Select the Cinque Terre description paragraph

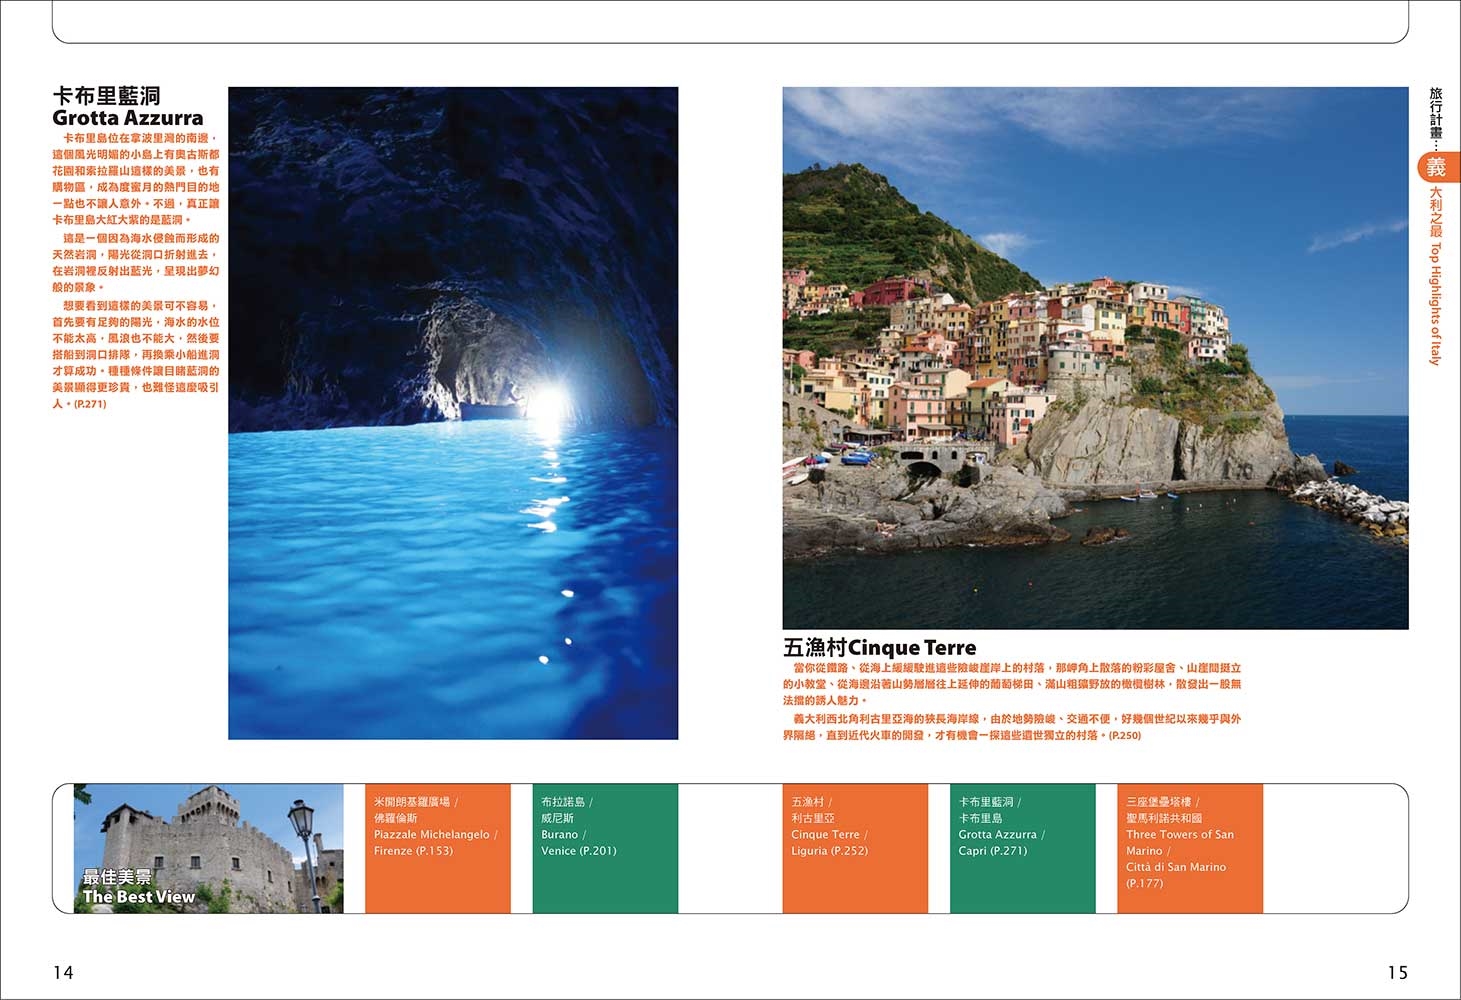point(1011,701)
